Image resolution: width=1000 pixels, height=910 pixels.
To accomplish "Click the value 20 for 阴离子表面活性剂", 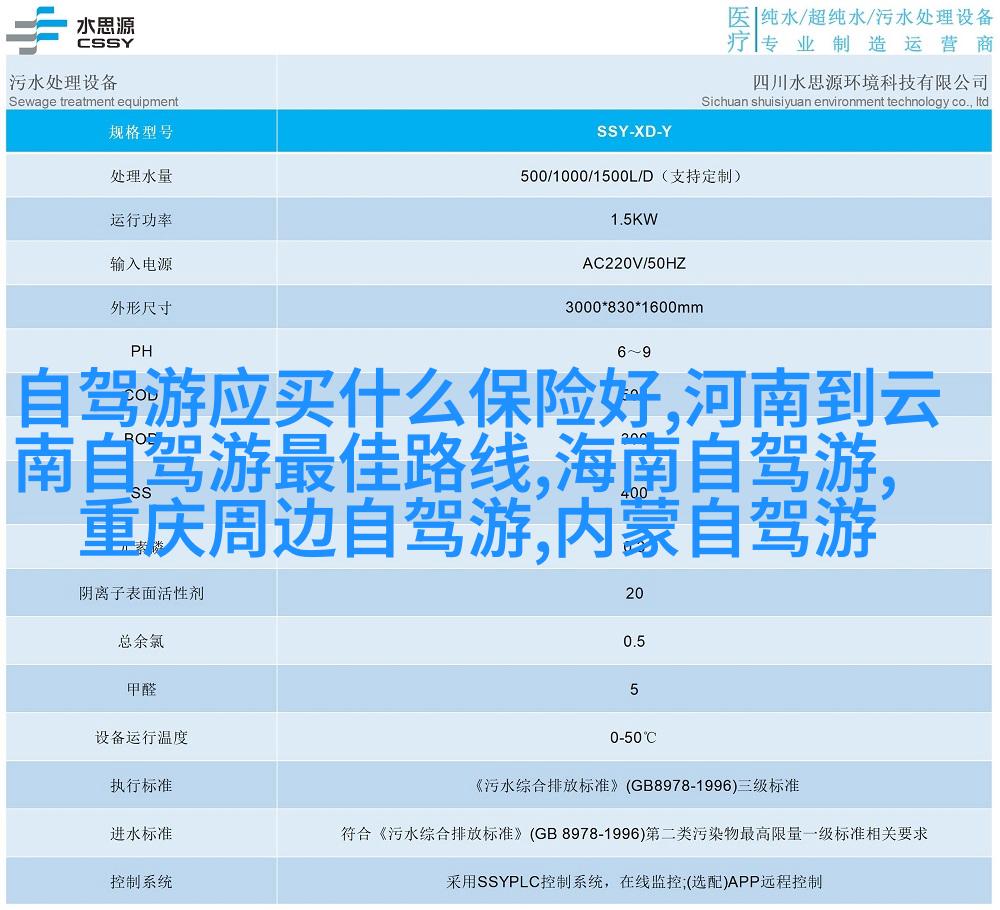I will click(x=634, y=593).
